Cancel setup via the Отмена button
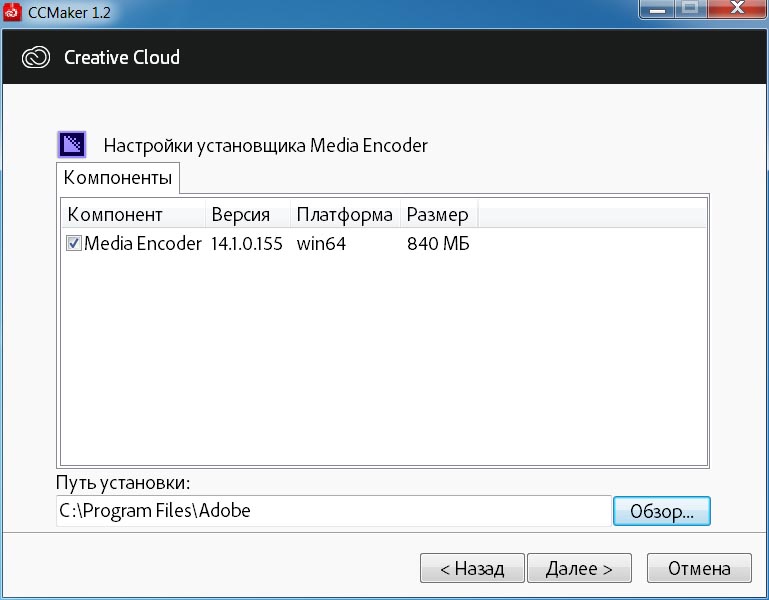The height and width of the screenshot is (600, 769). pyautogui.click(x=699, y=568)
